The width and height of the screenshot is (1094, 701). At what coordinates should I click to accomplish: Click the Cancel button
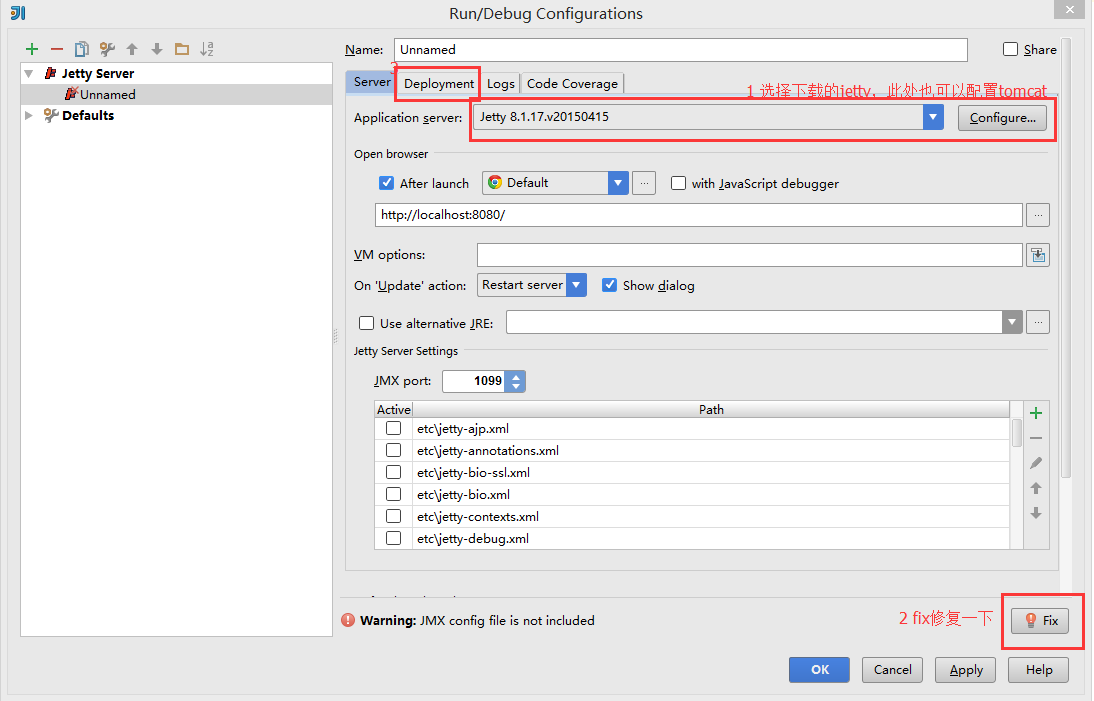(x=892, y=670)
